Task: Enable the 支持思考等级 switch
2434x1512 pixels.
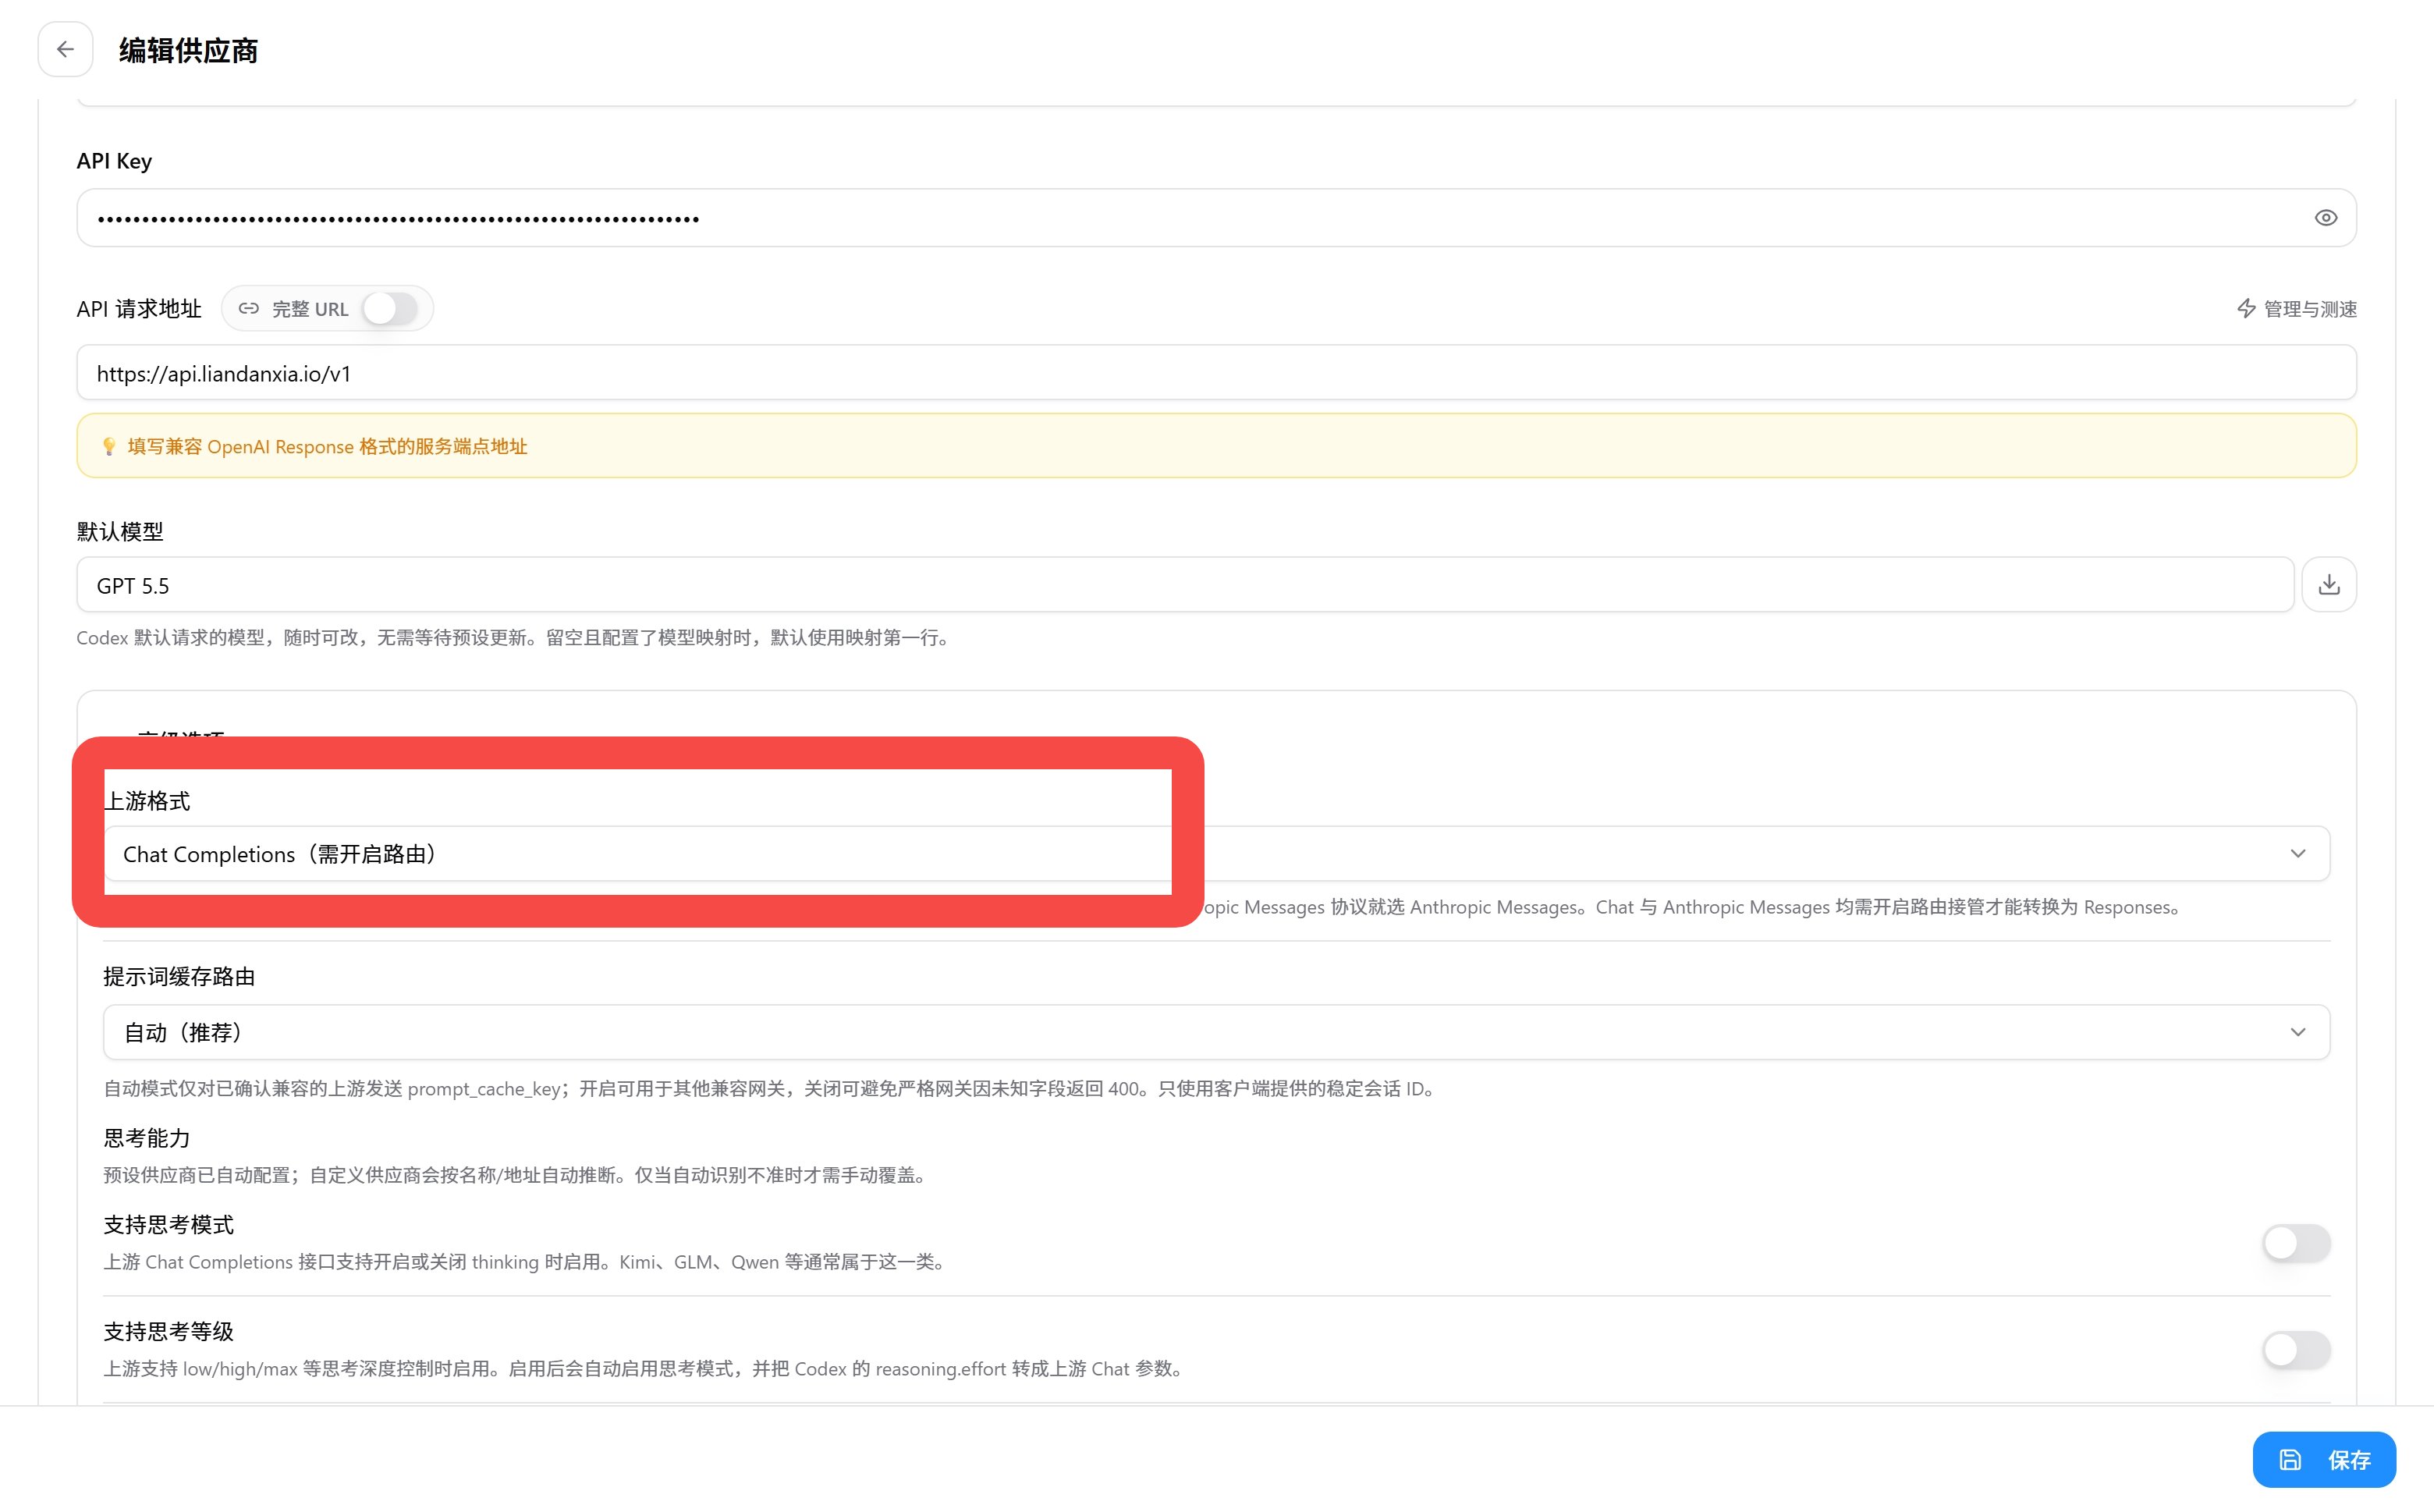Action: click(2296, 1350)
